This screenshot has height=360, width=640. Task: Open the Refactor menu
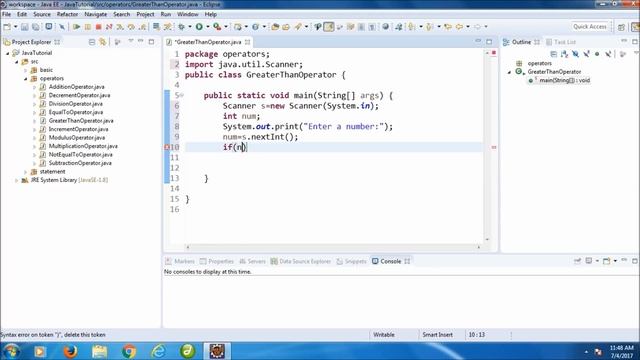(67, 14)
